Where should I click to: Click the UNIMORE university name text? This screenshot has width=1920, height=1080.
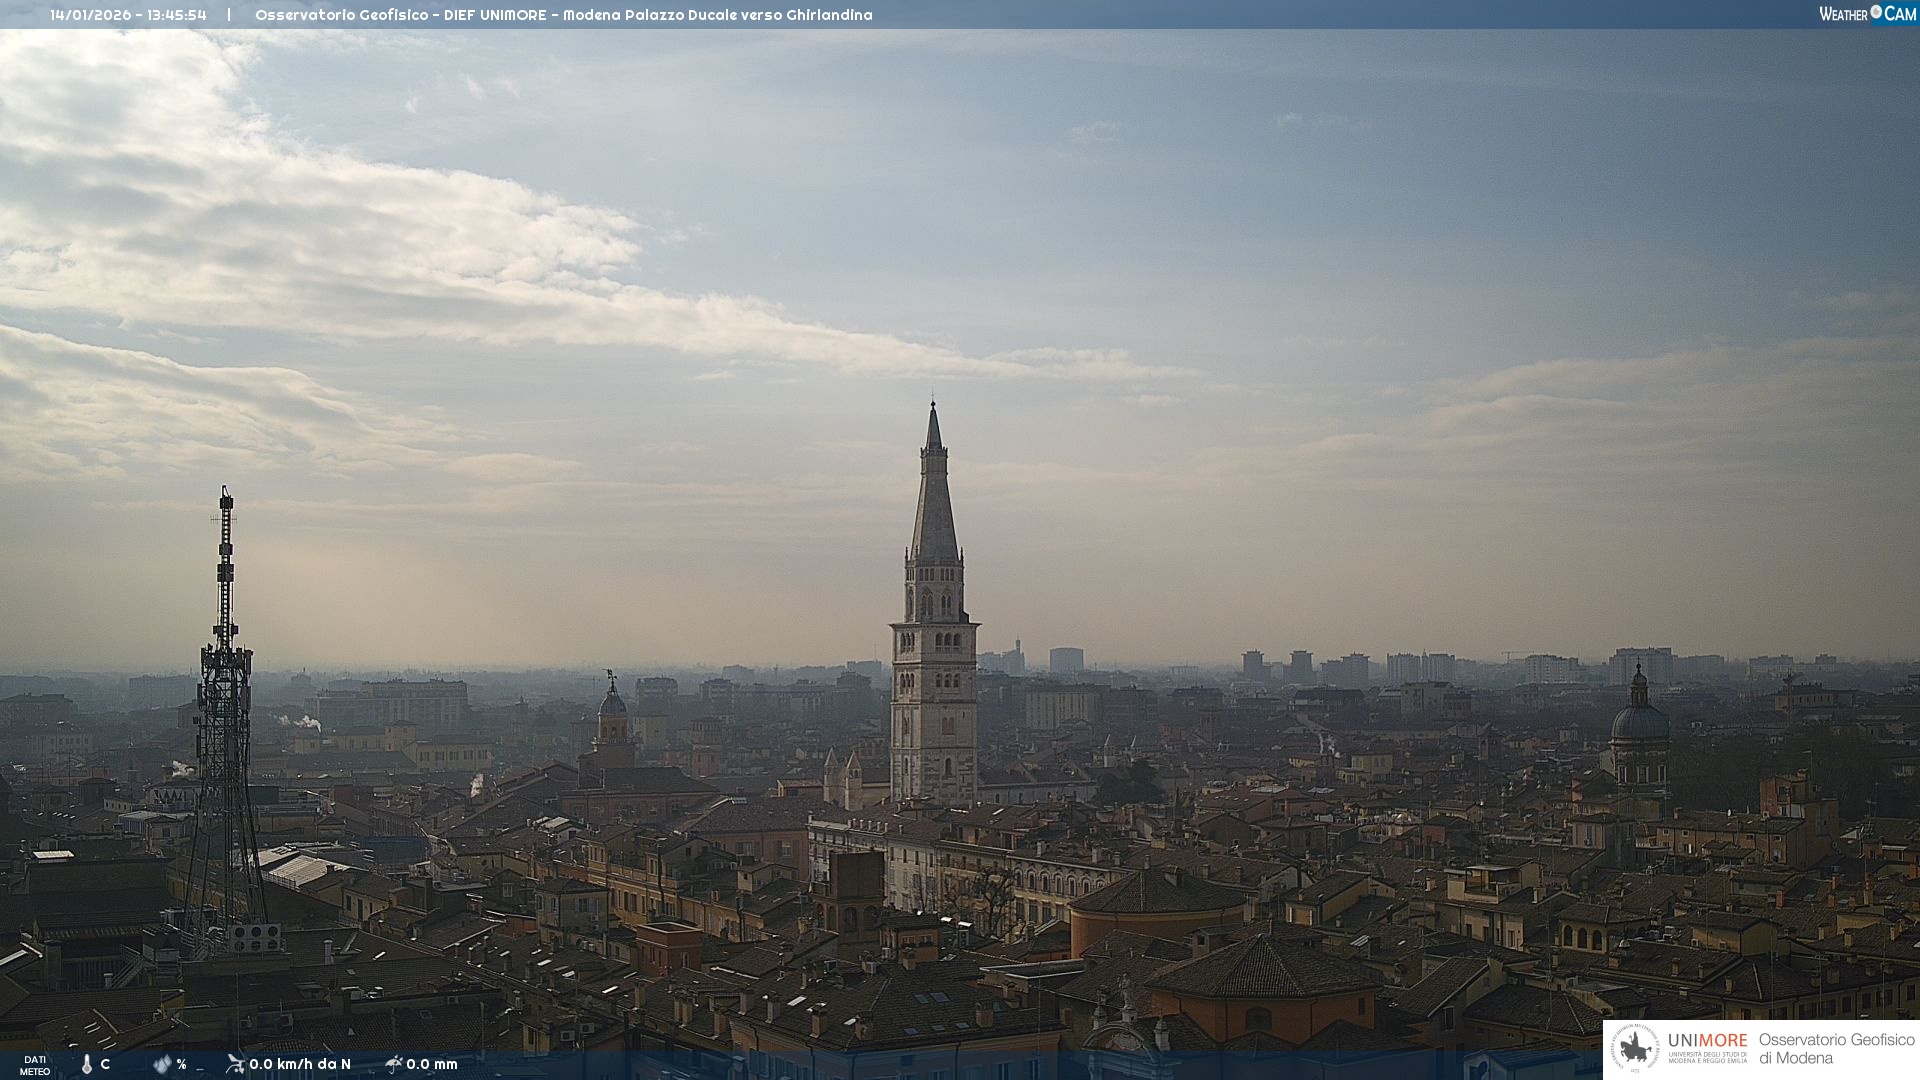point(1707,1041)
